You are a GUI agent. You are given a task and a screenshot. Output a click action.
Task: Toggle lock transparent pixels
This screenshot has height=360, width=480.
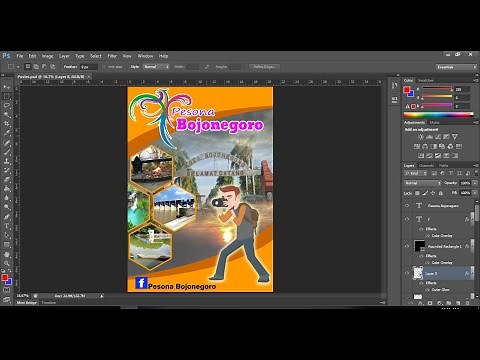tap(417, 193)
